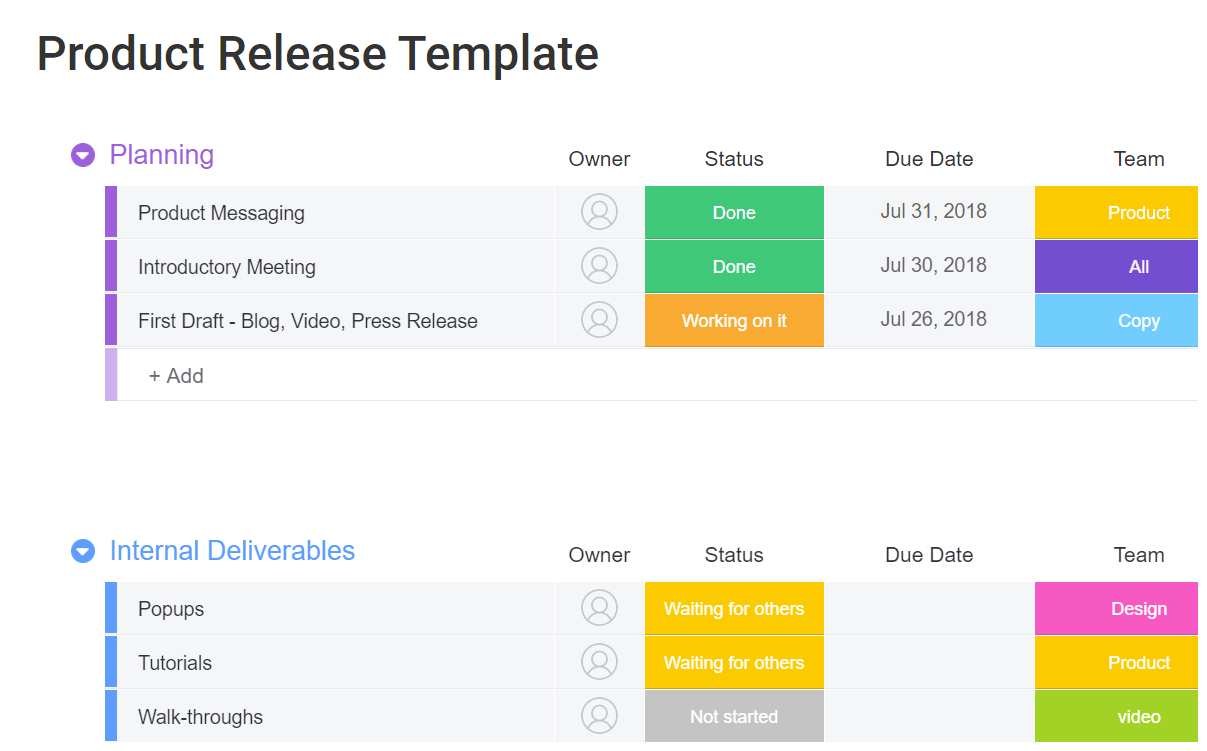Click owner avatar for Introductory Meeting
This screenshot has height=751, width=1207.
(x=599, y=266)
